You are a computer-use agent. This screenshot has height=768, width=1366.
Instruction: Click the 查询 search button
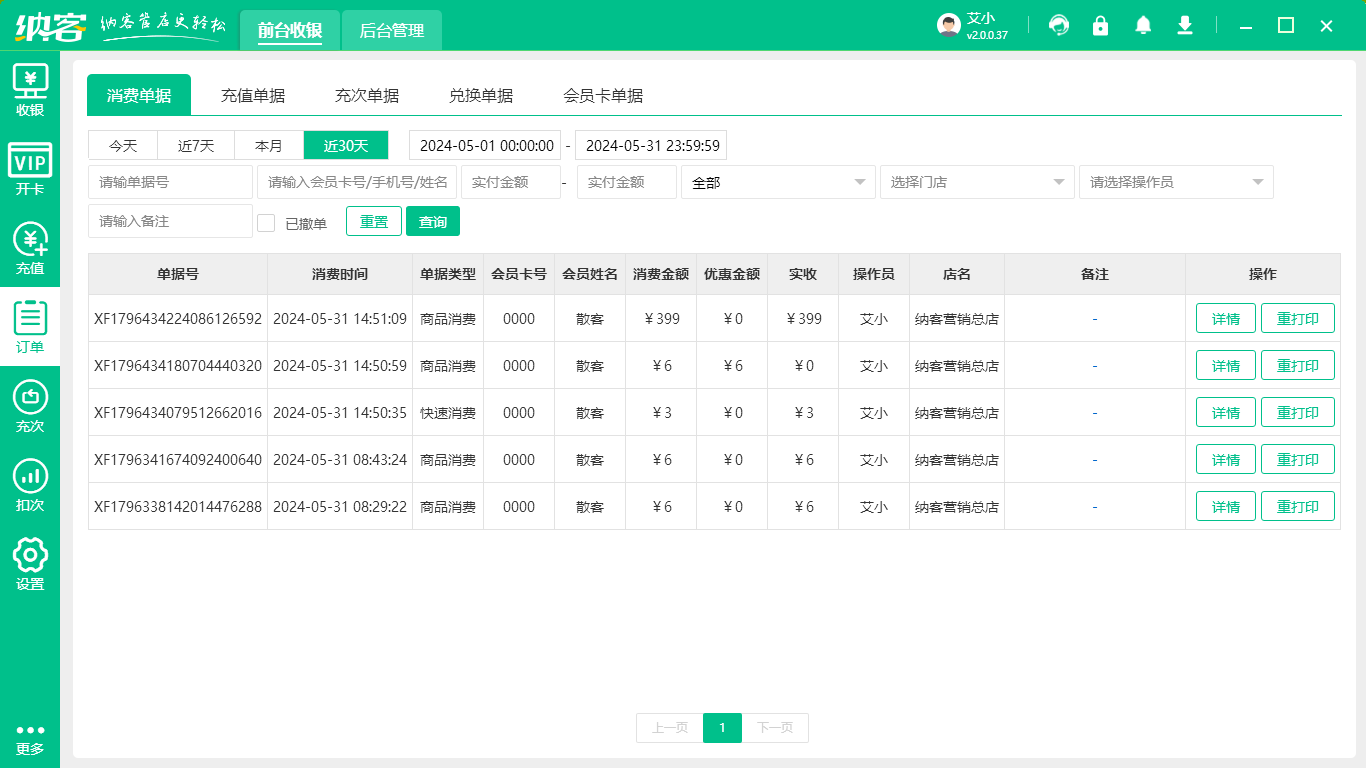pos(433,222)
